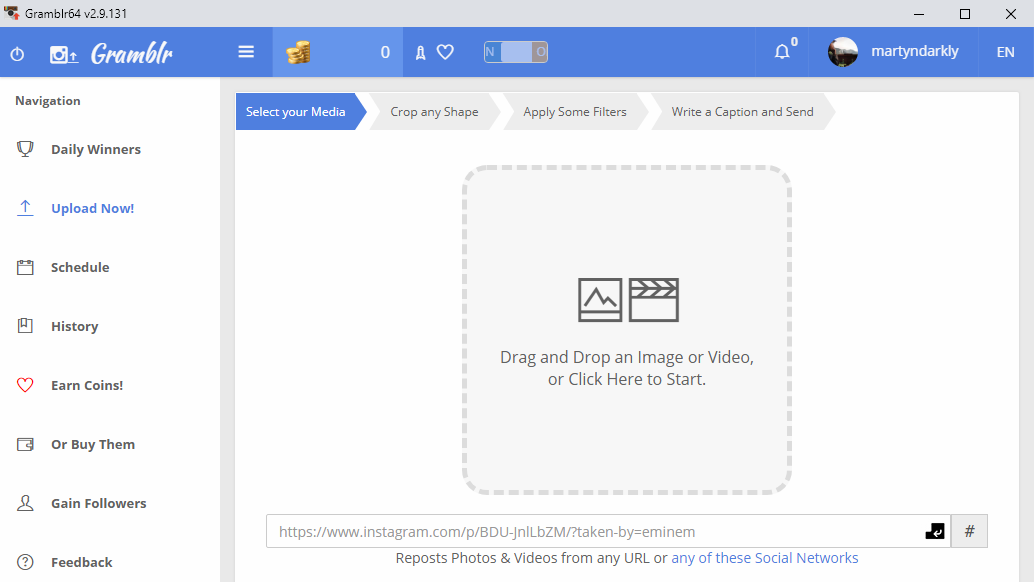Screen dimensions: 1034x582
Task: Select the 'Select your Media' step tab
Action: (301, 111)
